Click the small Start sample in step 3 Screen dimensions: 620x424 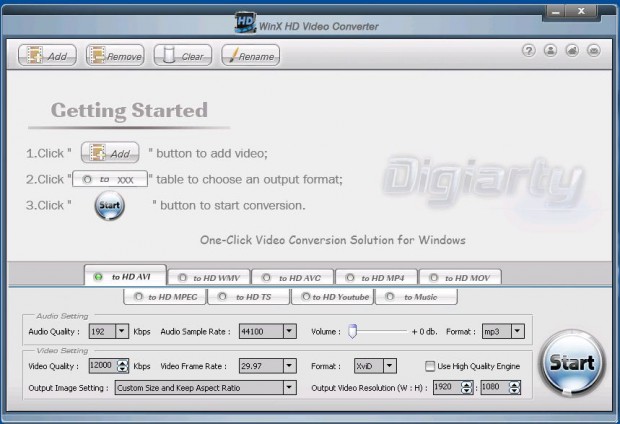pyautogui.click(x=110, y=205)
